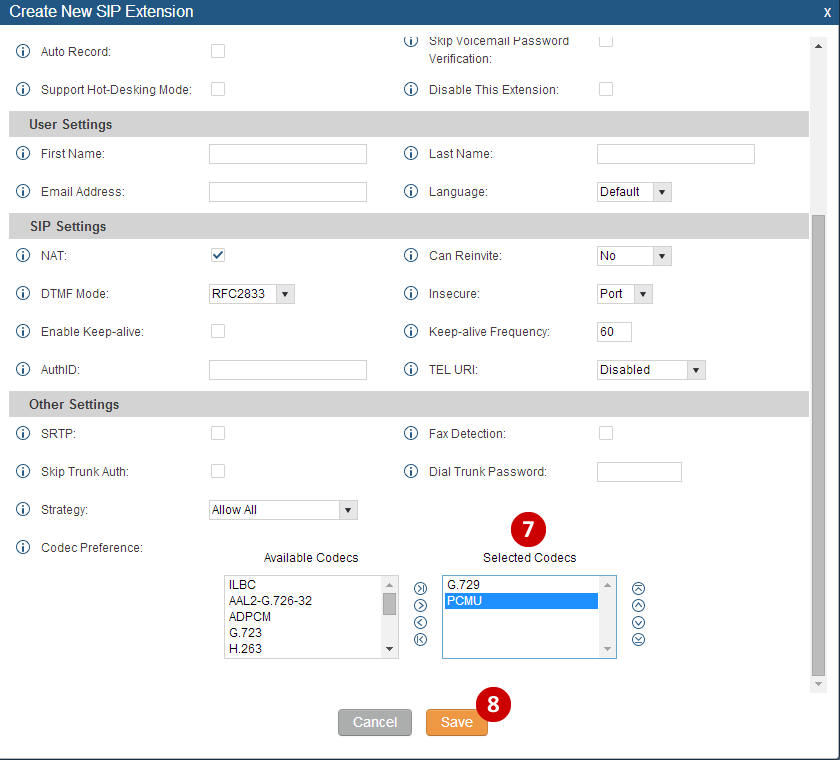Enable the SRTP checkbox
The height and width of the screenshot is (760, 840).
point(218,433)
